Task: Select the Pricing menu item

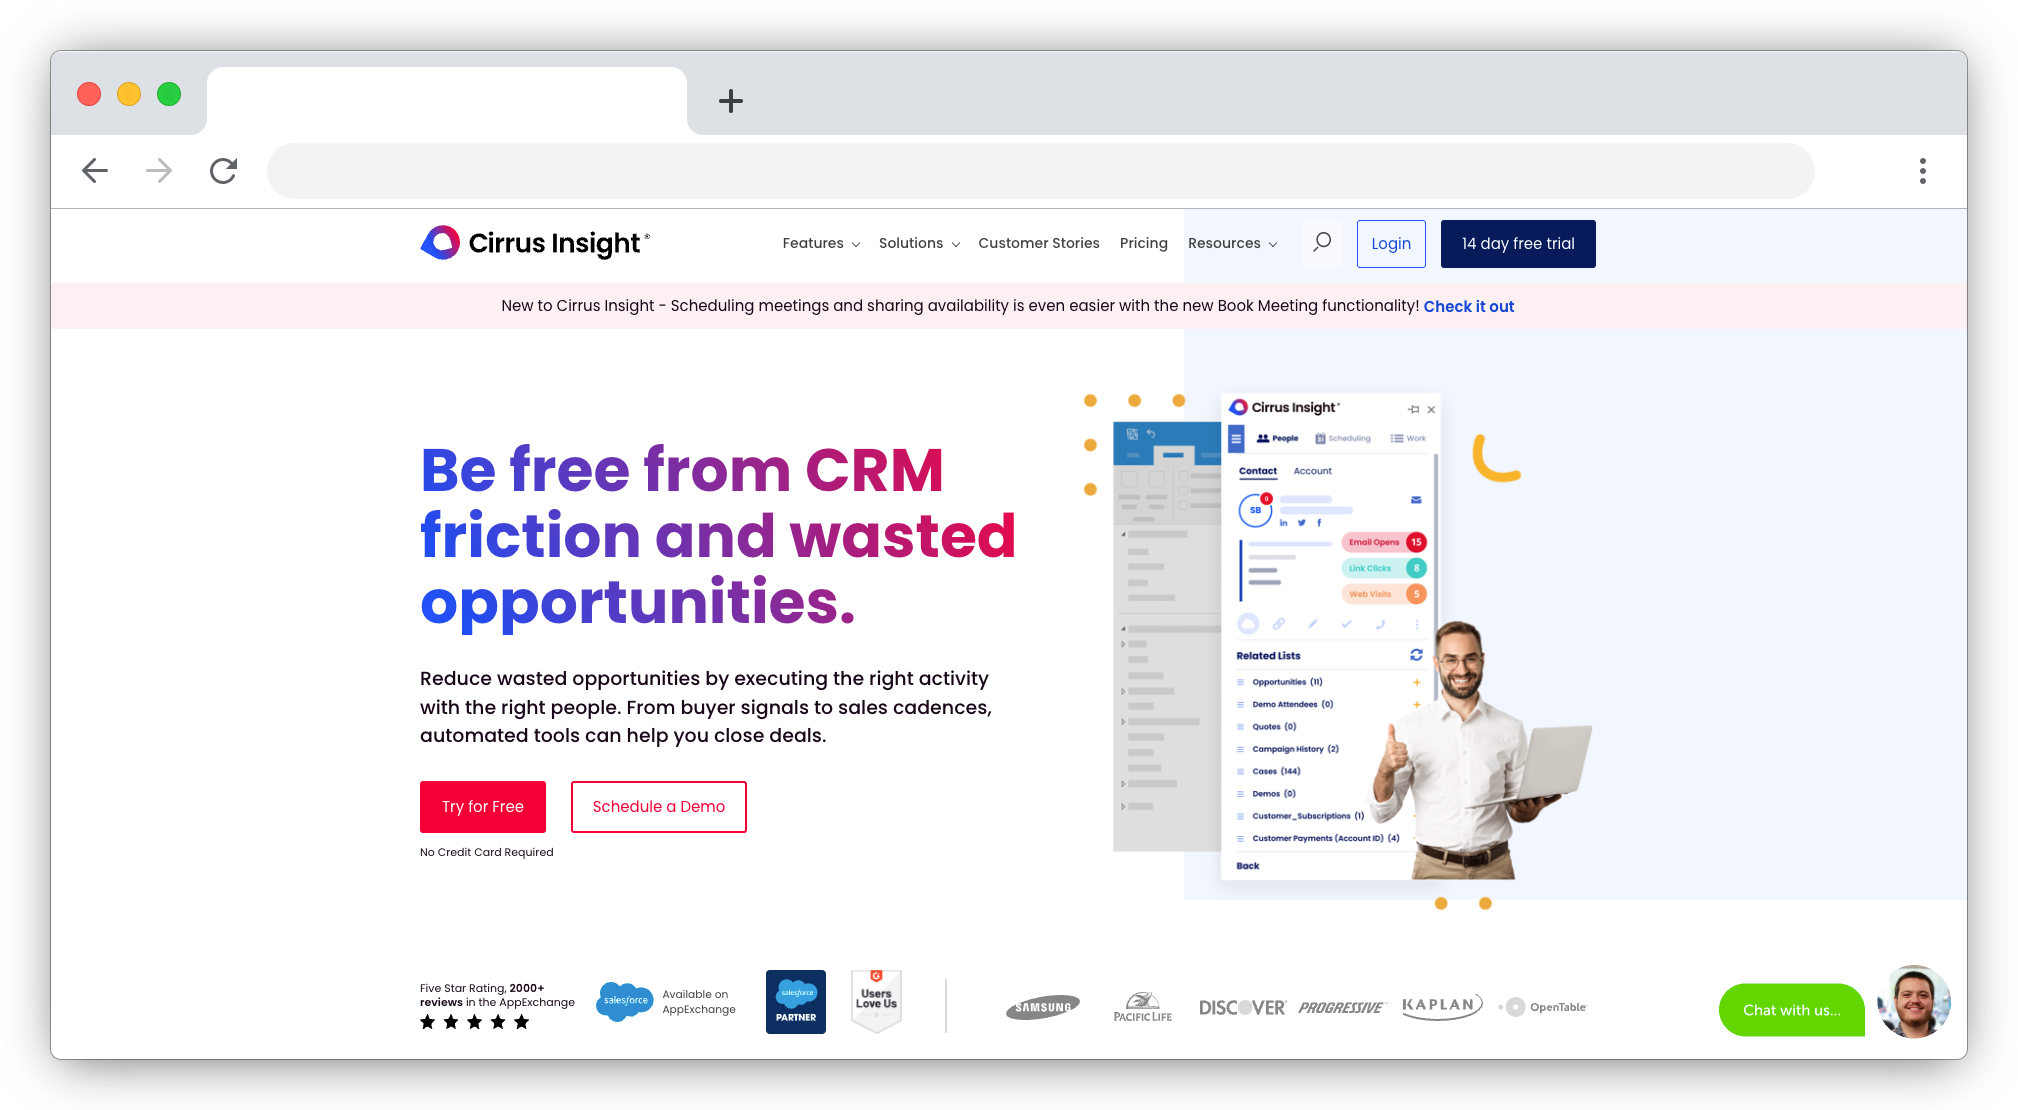Action: (x=1142, y=243)
